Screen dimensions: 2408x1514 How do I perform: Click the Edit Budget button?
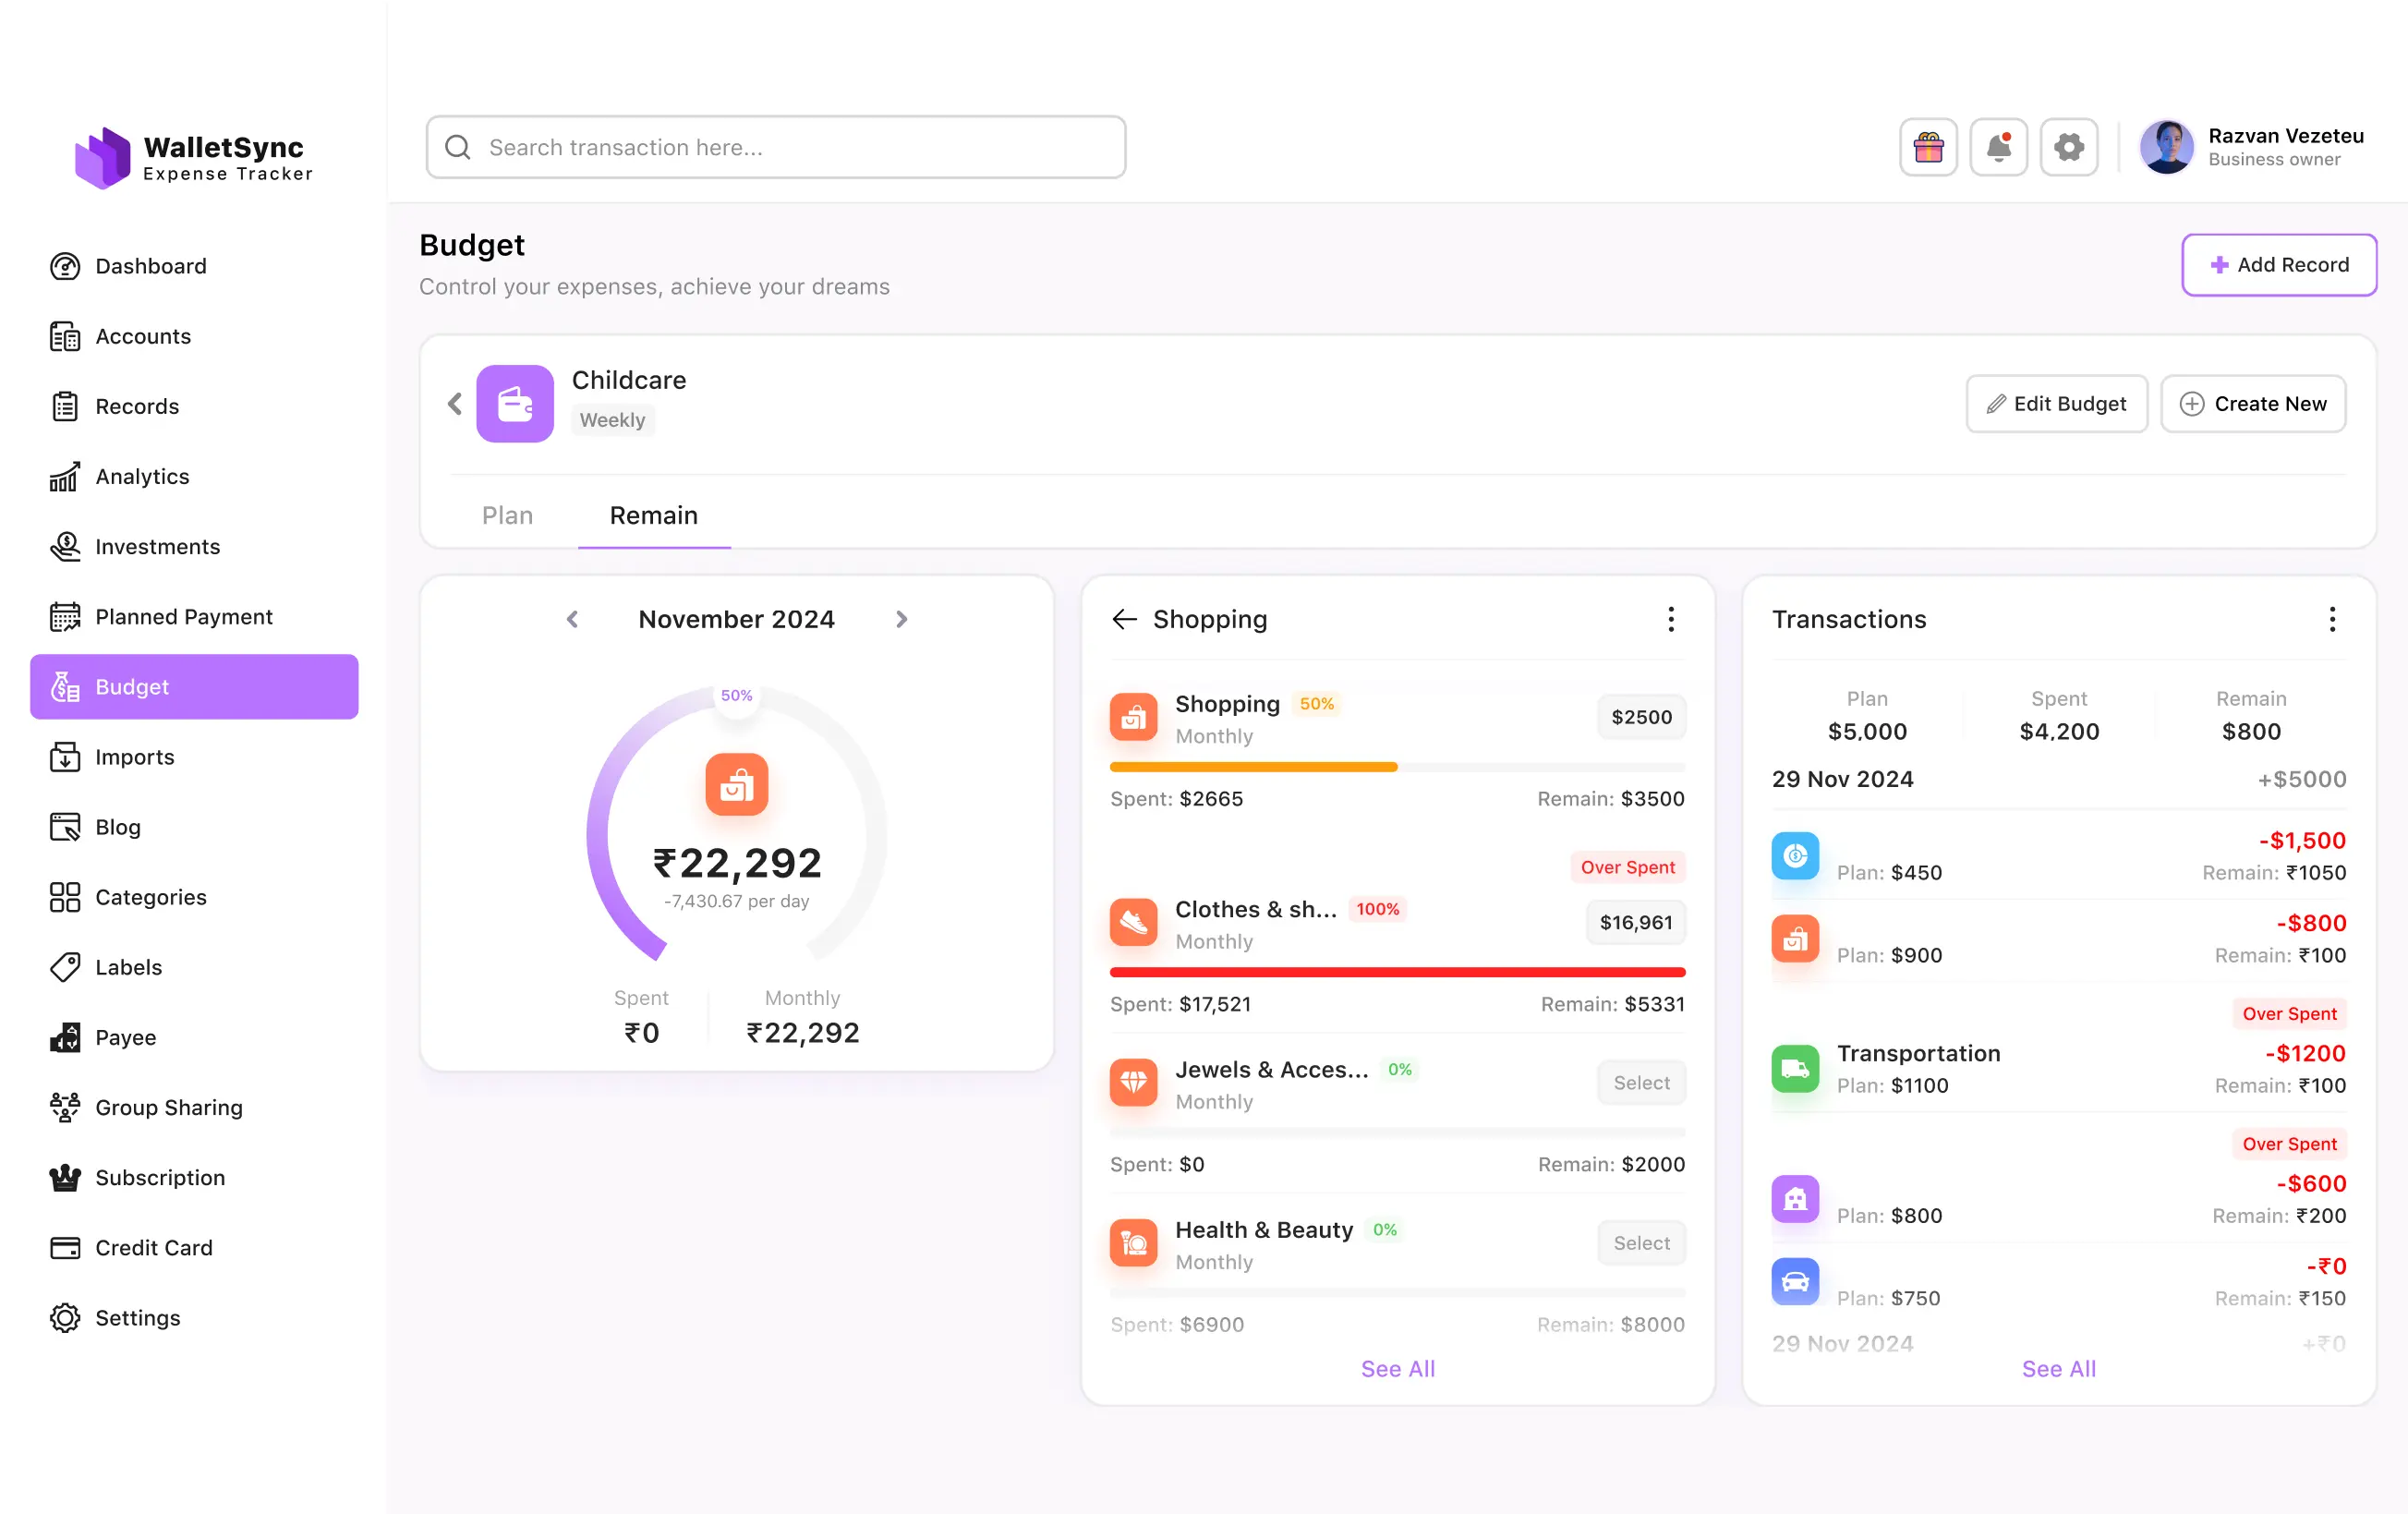(2056, 403)
